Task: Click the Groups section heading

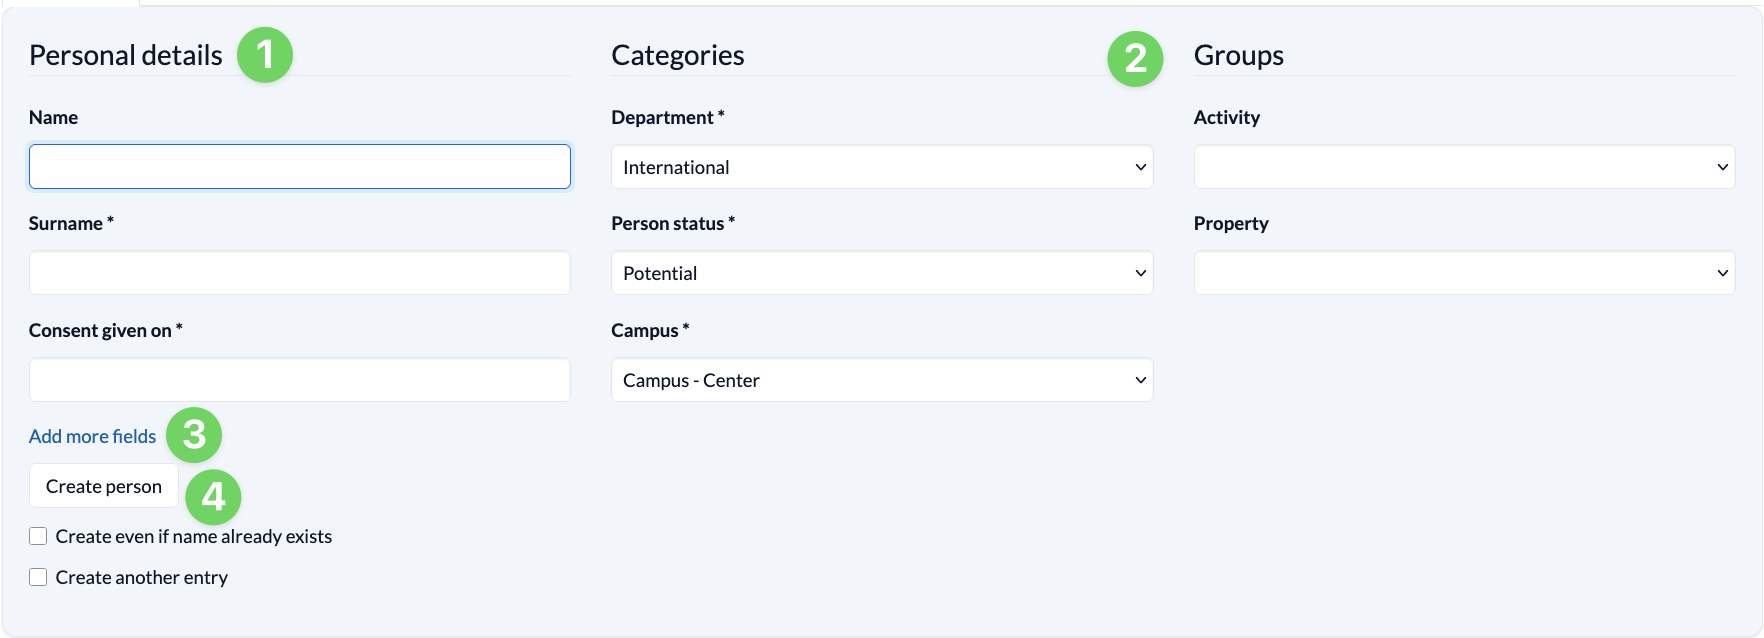Action: pyautogui.click(x=1239, y=55)
